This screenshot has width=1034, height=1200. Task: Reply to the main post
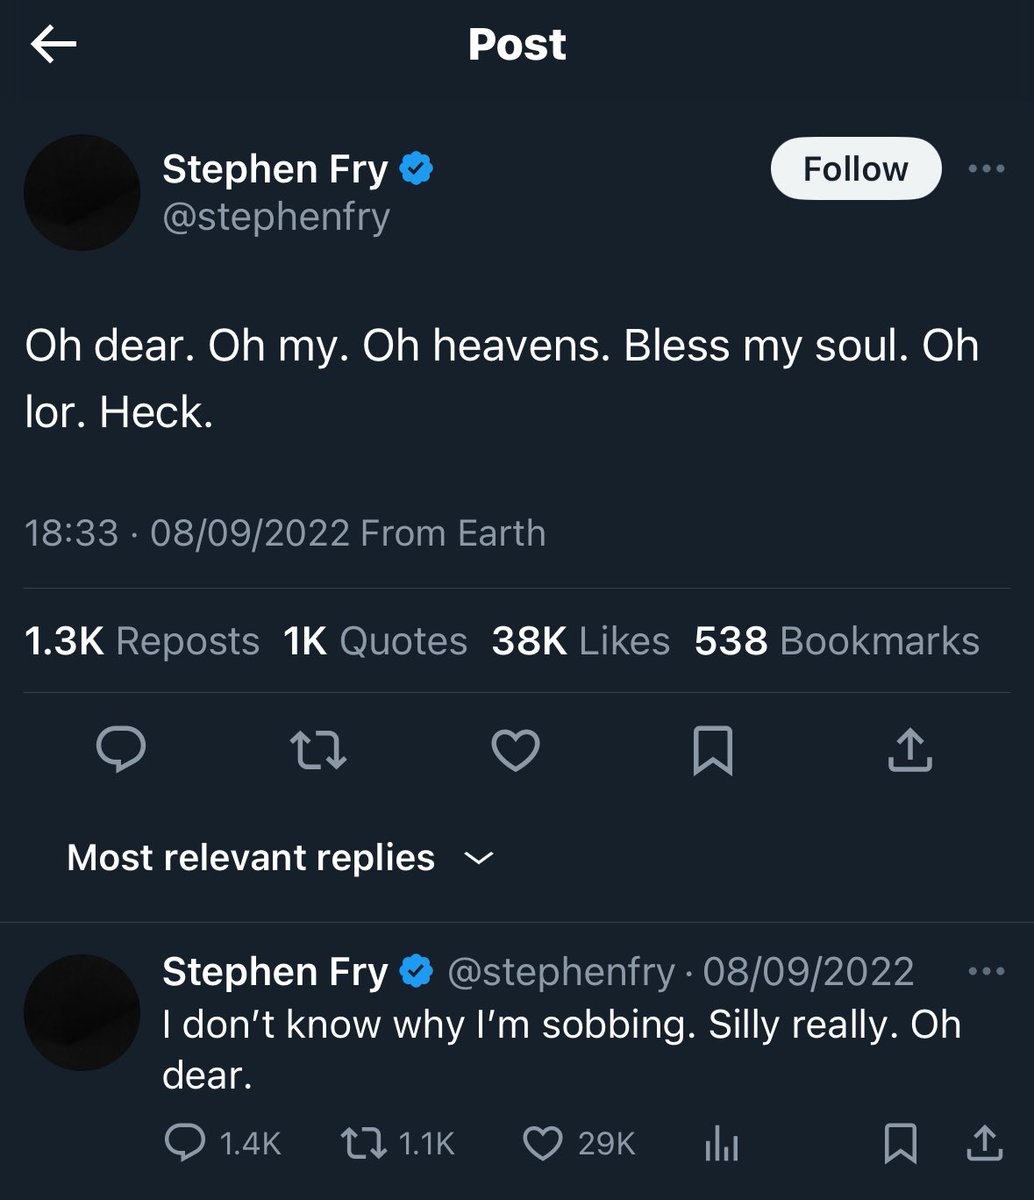click(x=121, y=750)
